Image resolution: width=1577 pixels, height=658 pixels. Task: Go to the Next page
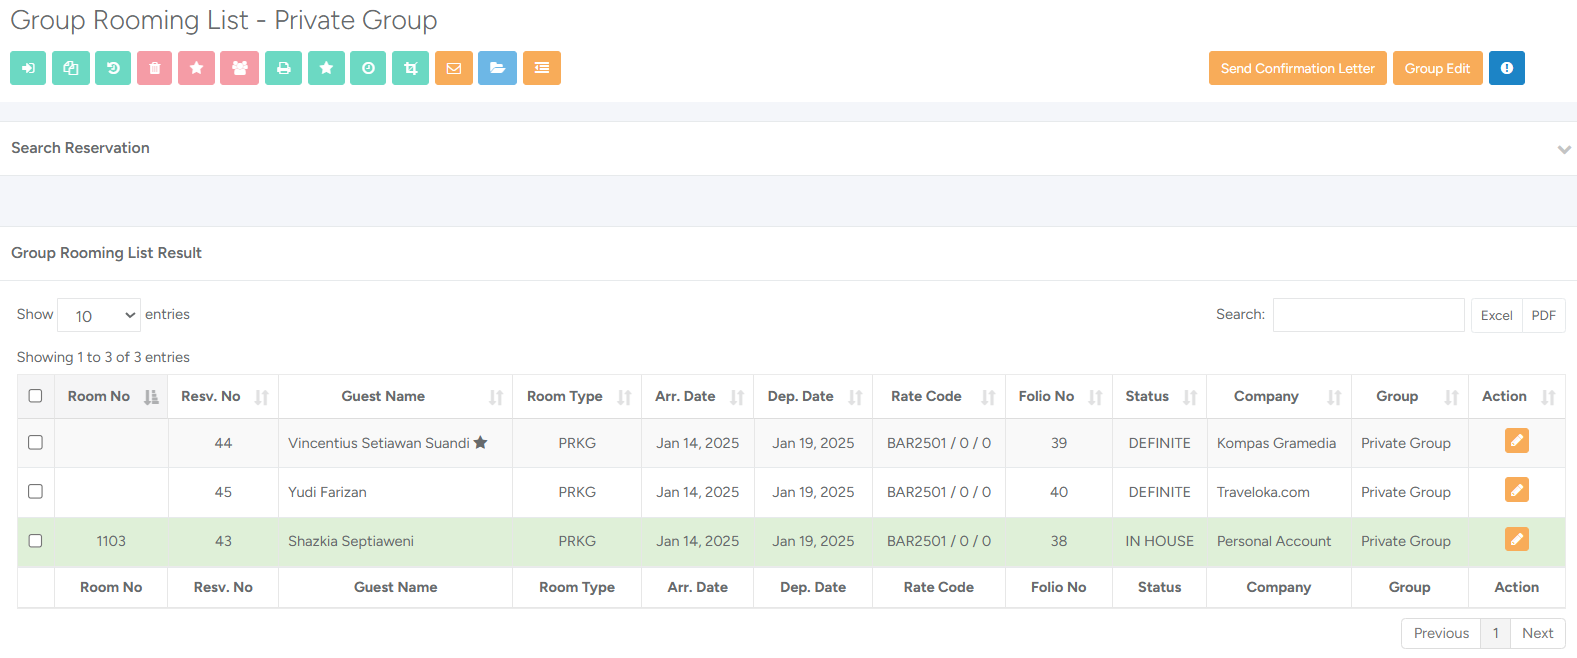coord(1537,633)
